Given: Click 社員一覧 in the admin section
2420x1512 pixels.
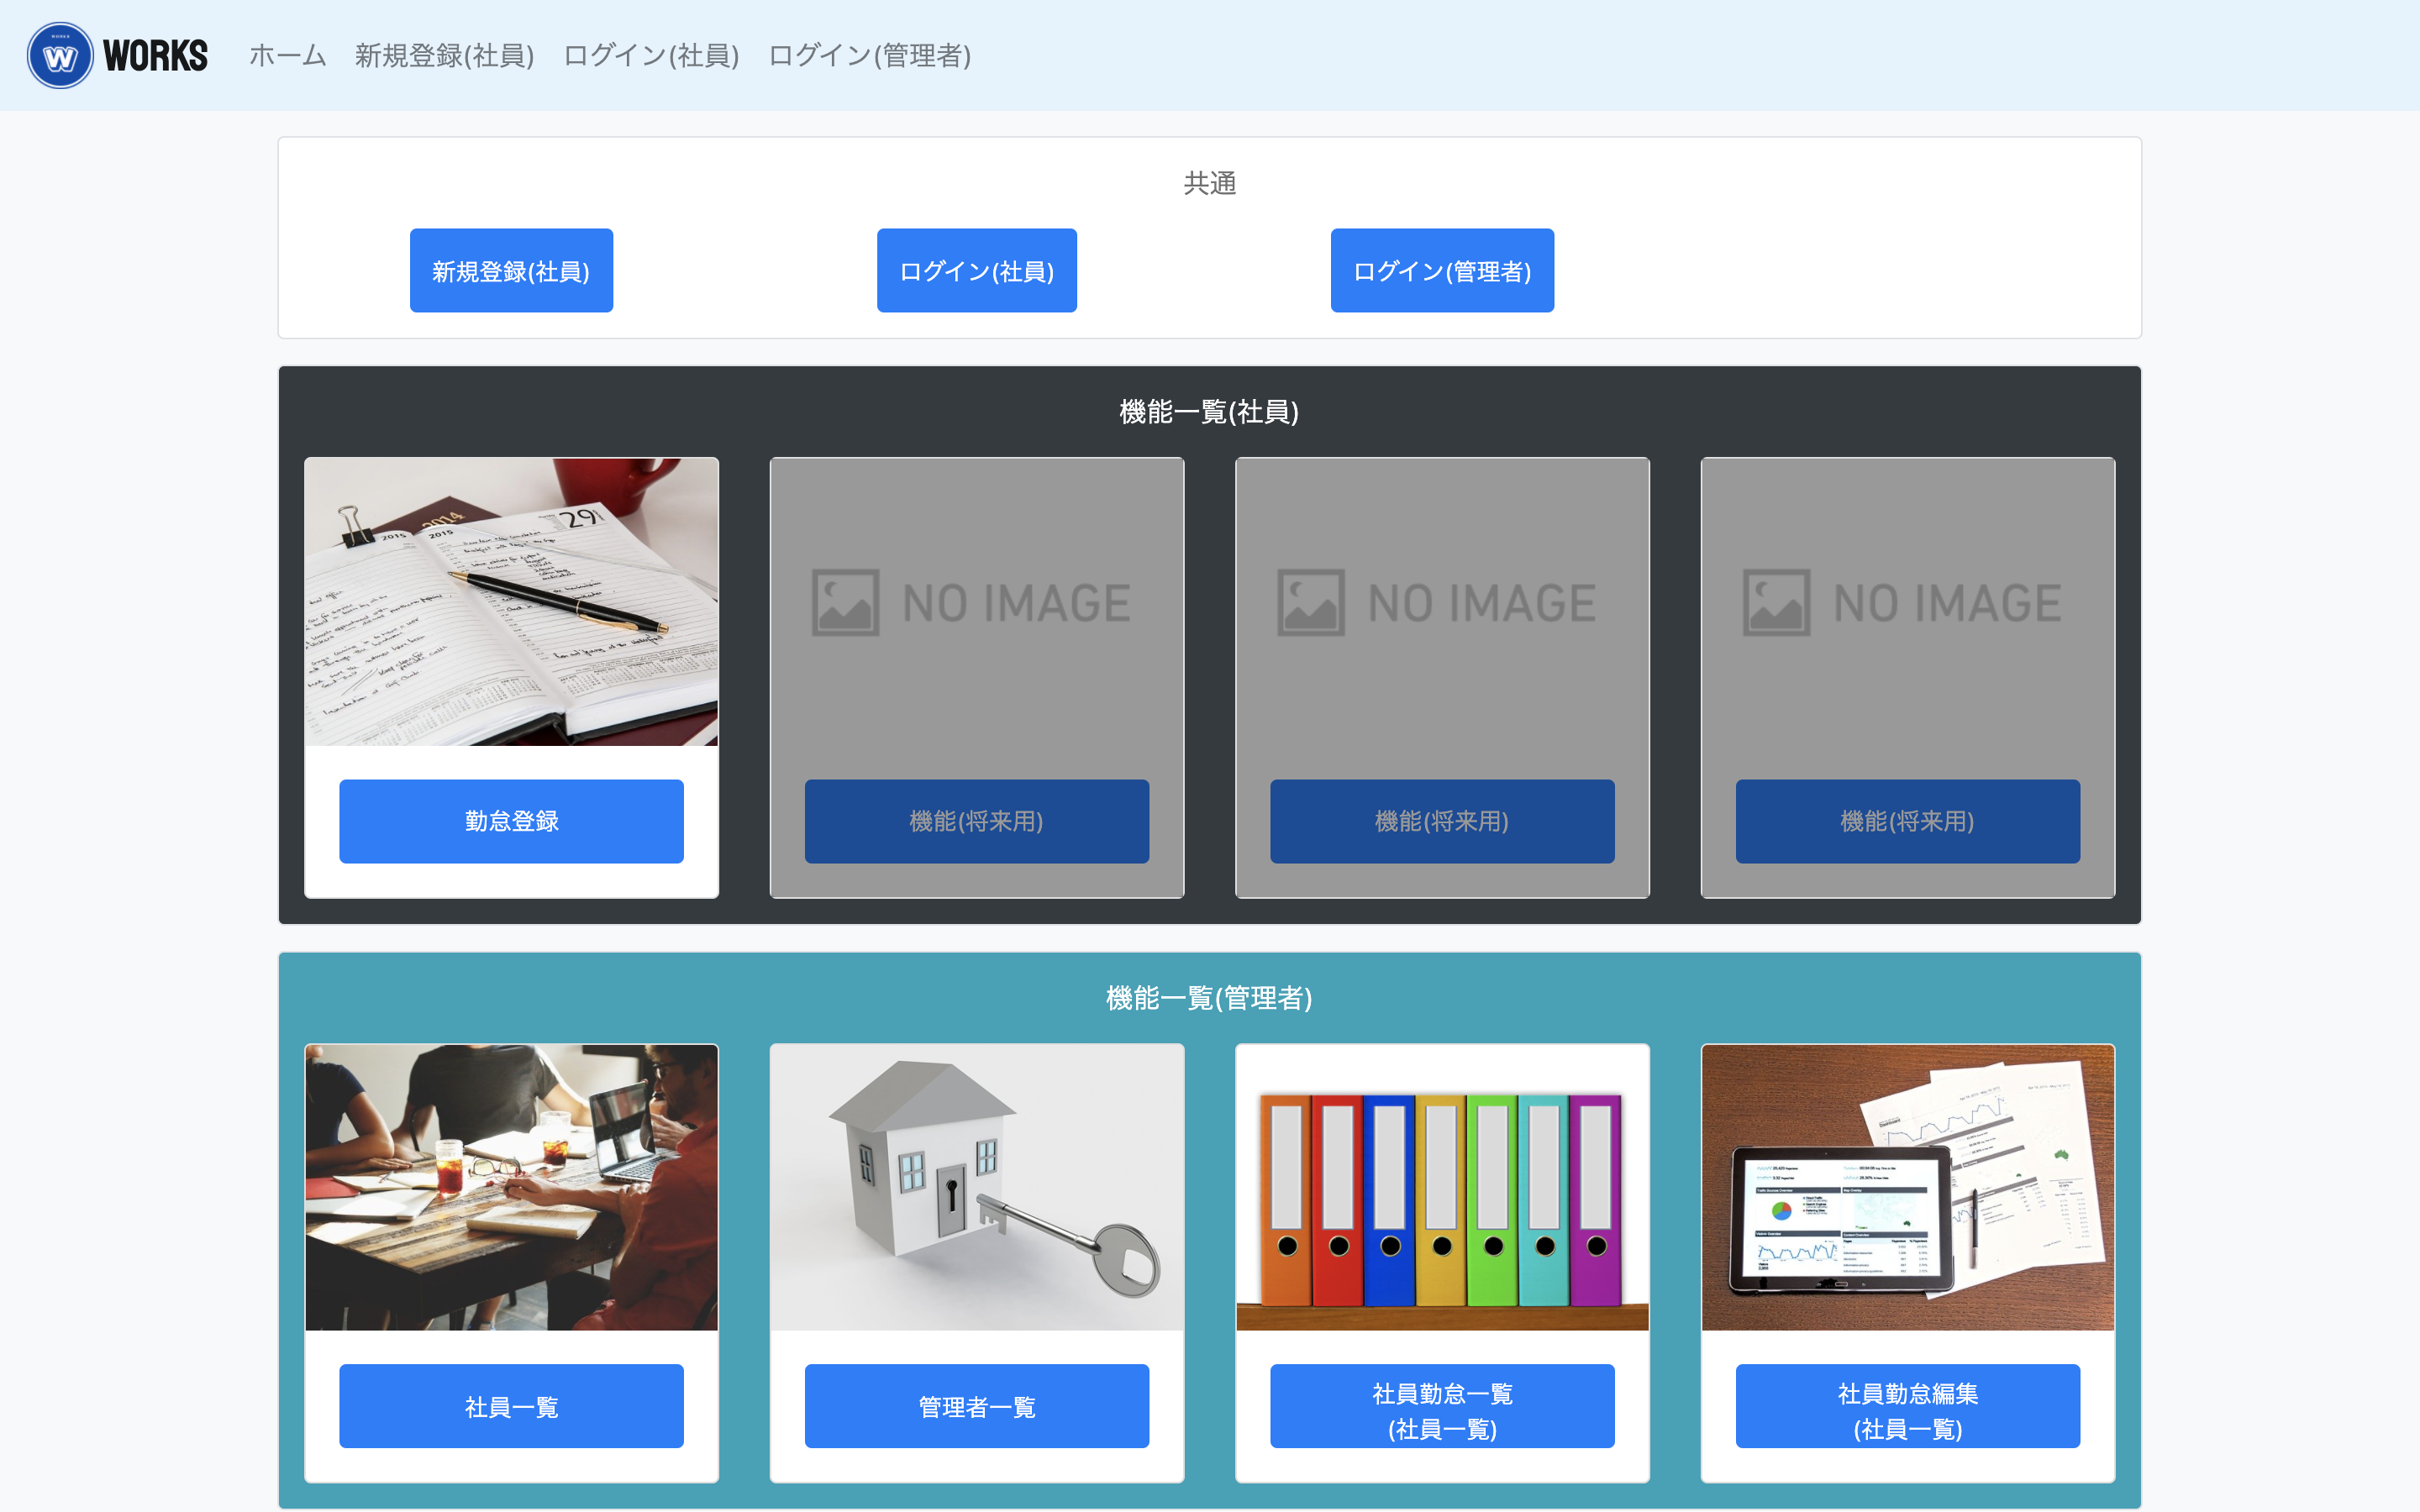Looking at the screenshot, I should tap(511, 1406).
